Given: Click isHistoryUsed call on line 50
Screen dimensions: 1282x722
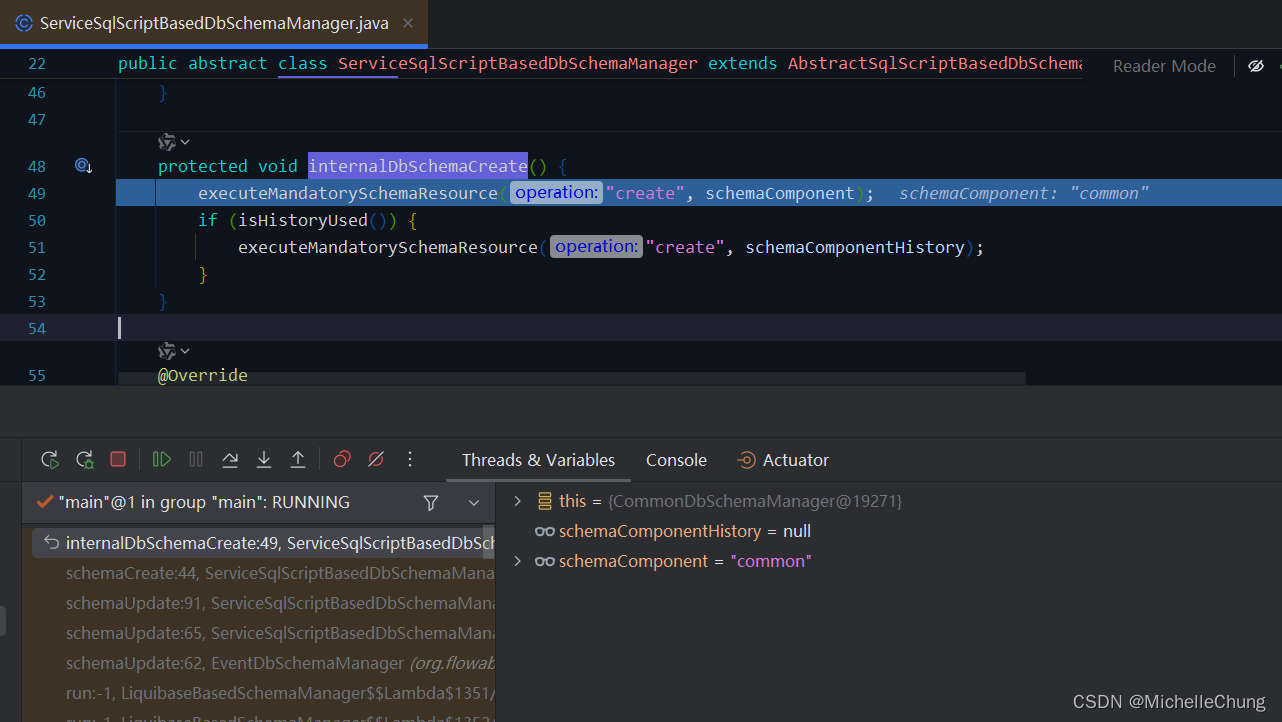Looking at the screenshot, I should (303, 220).
